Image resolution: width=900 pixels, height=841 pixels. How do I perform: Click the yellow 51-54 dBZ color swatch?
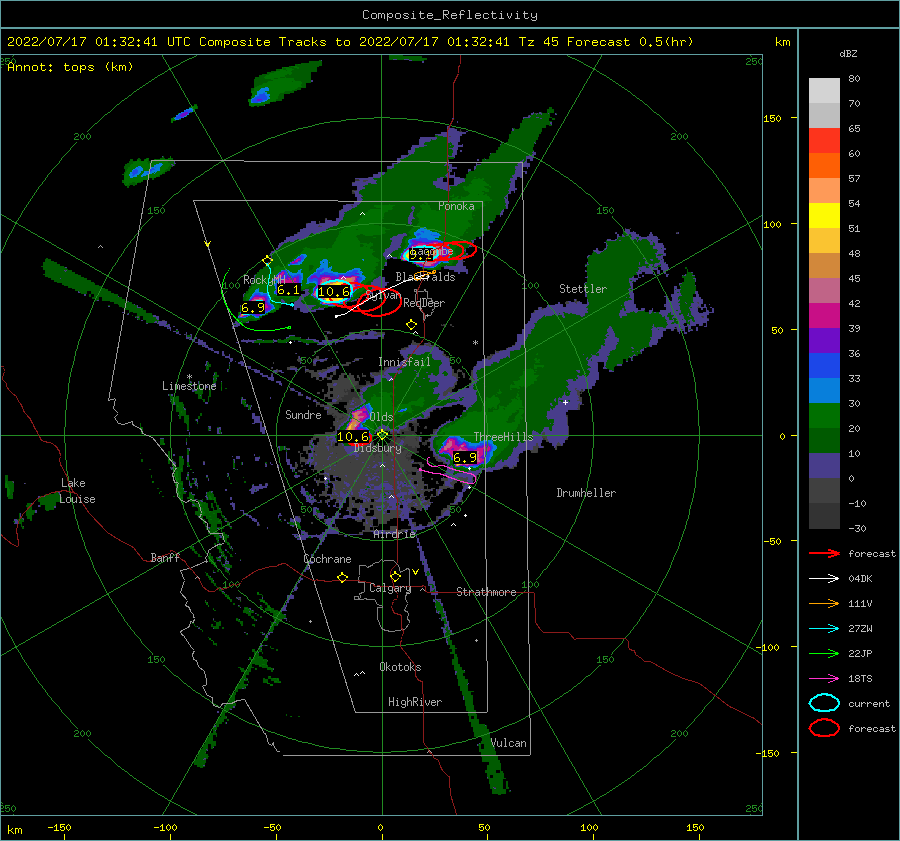(x=824, y=215)
